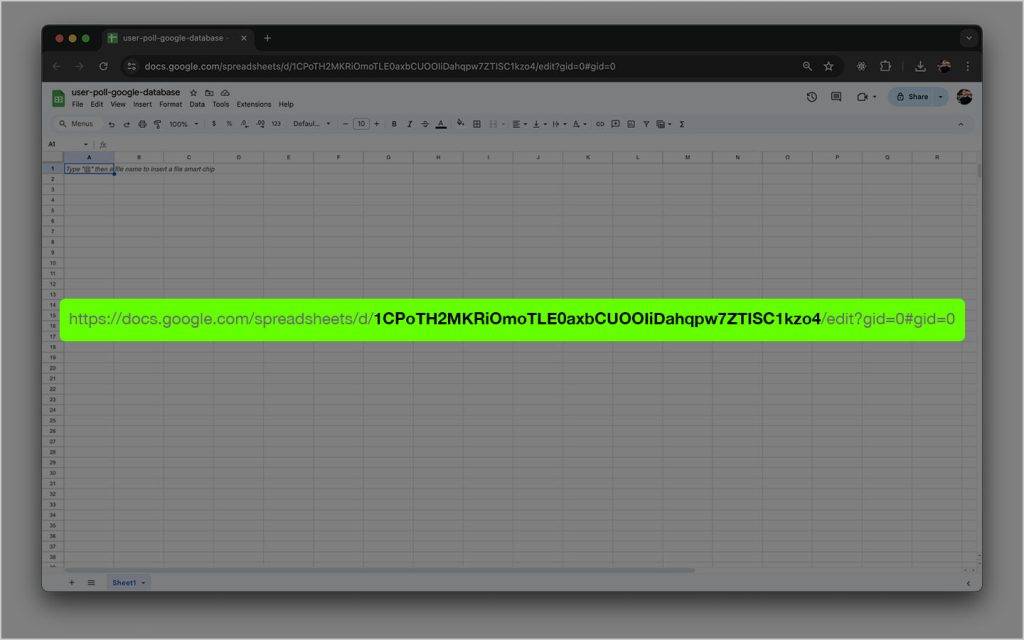Open the version history clock icon
Image resolution: width=1024 pixels, height=640 pixels.
812,97
